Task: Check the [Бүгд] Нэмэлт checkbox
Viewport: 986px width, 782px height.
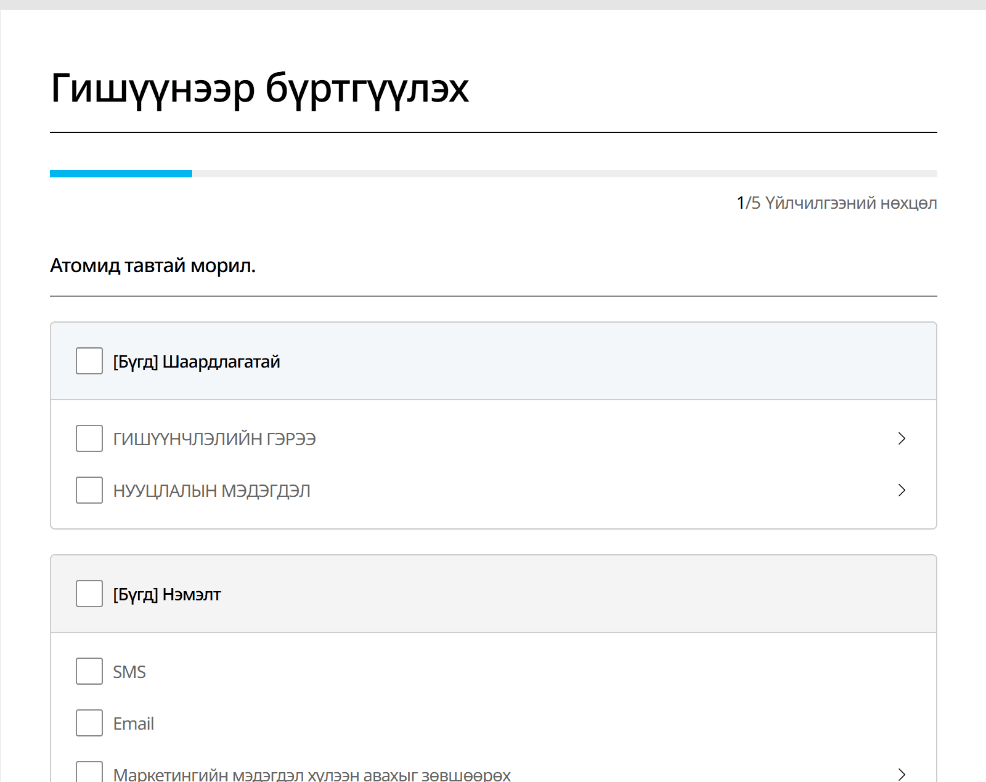Action: [x=89, y=593]
